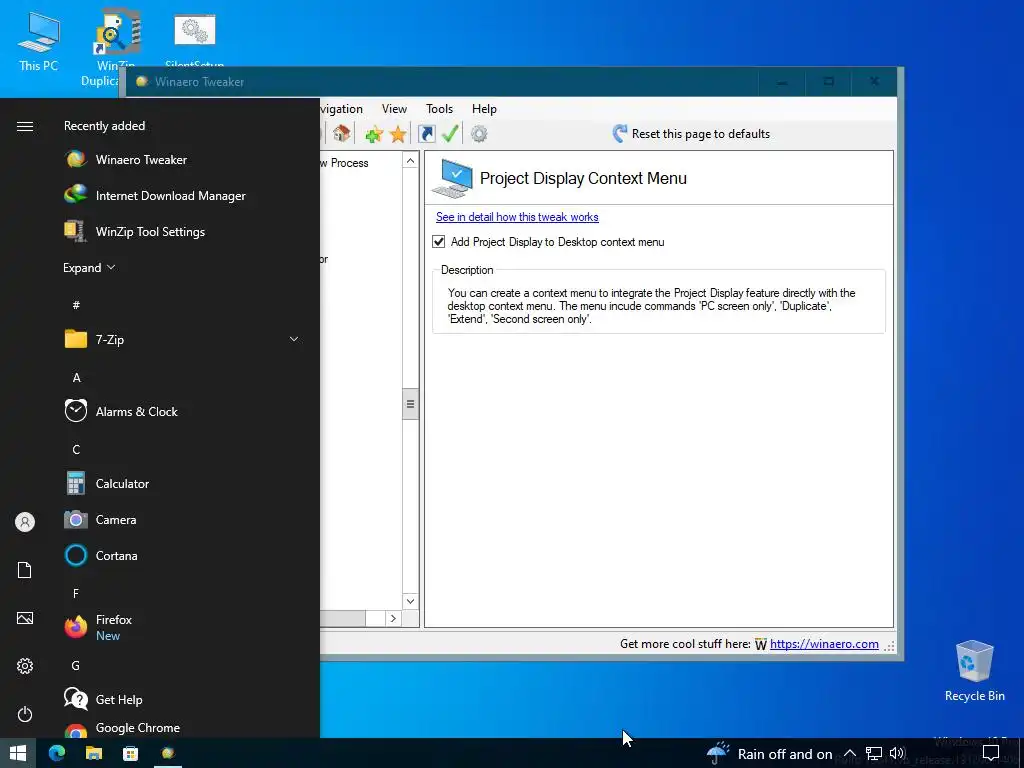Launch Google Chrome from Start menu
Screen dimensions: 1024x768
(x=182, y=728)
